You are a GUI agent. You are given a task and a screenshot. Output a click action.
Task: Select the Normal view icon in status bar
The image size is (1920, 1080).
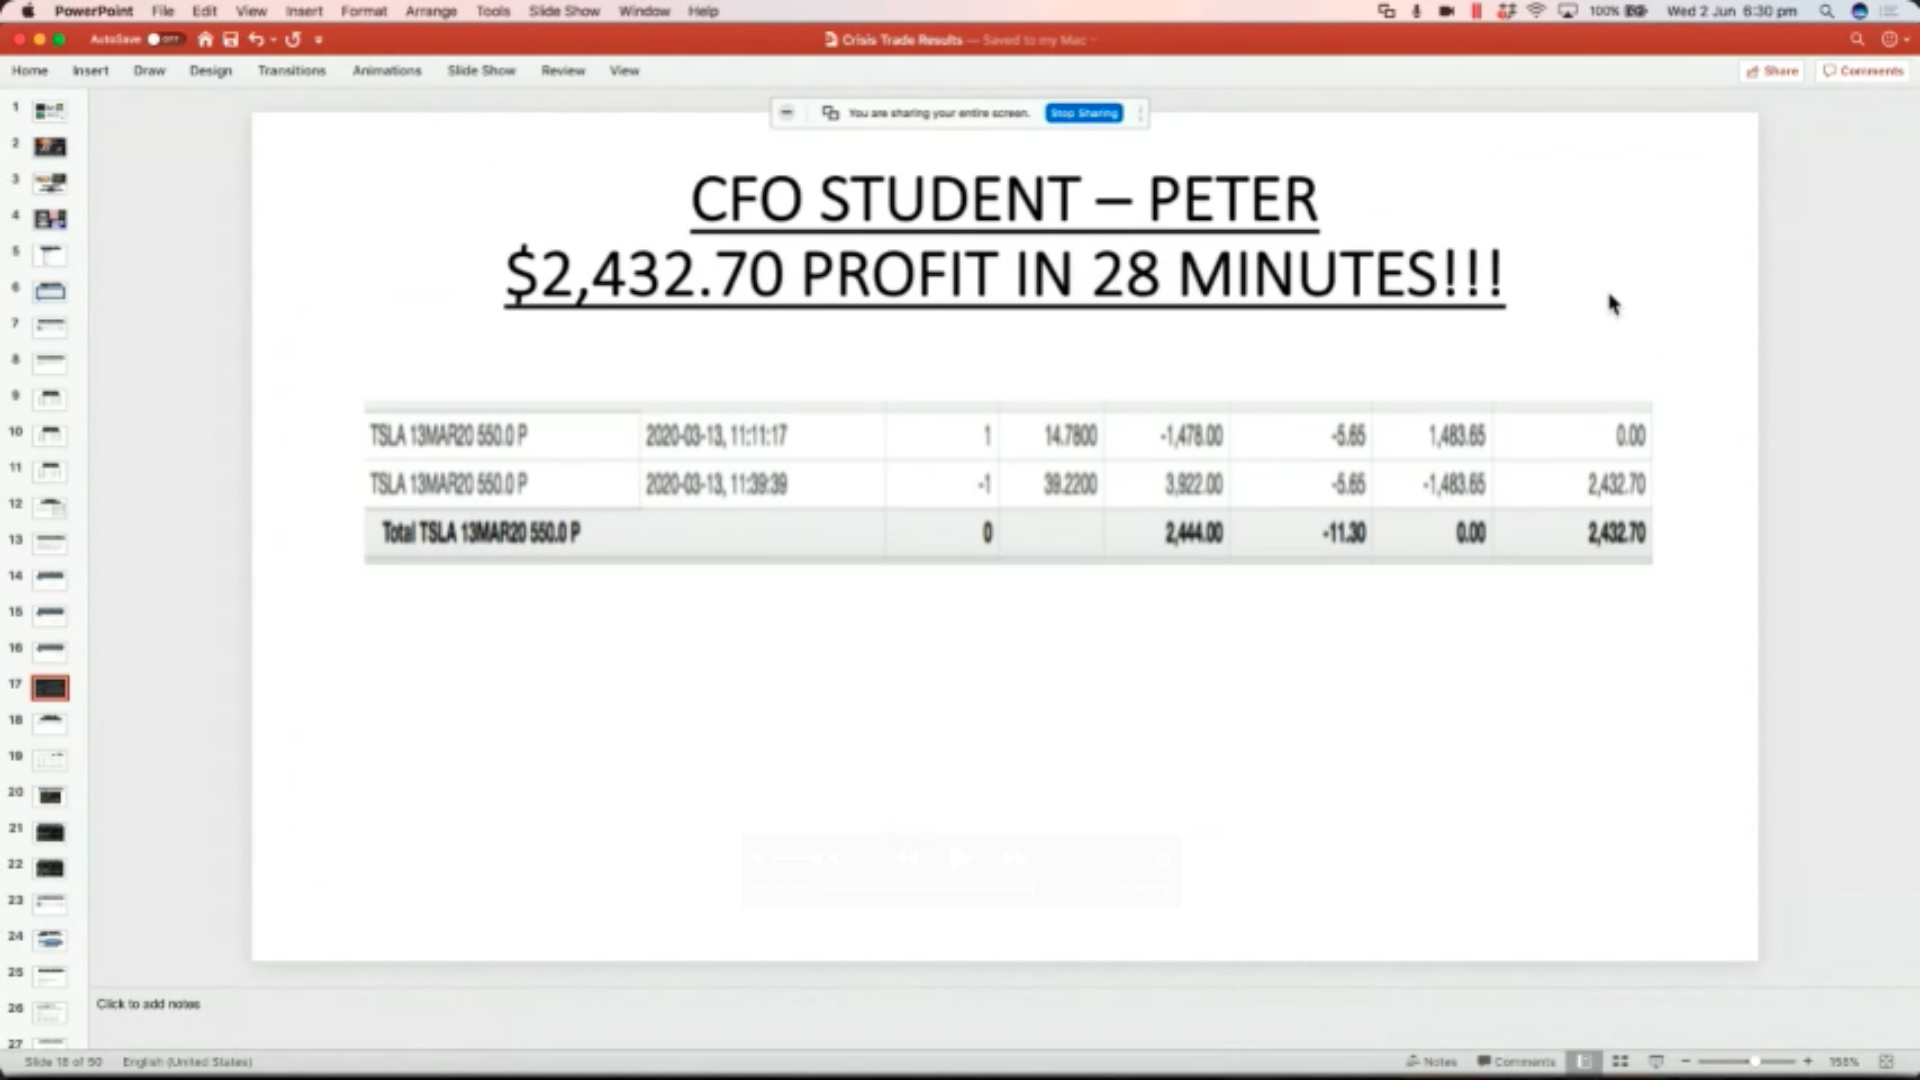1584,1061
